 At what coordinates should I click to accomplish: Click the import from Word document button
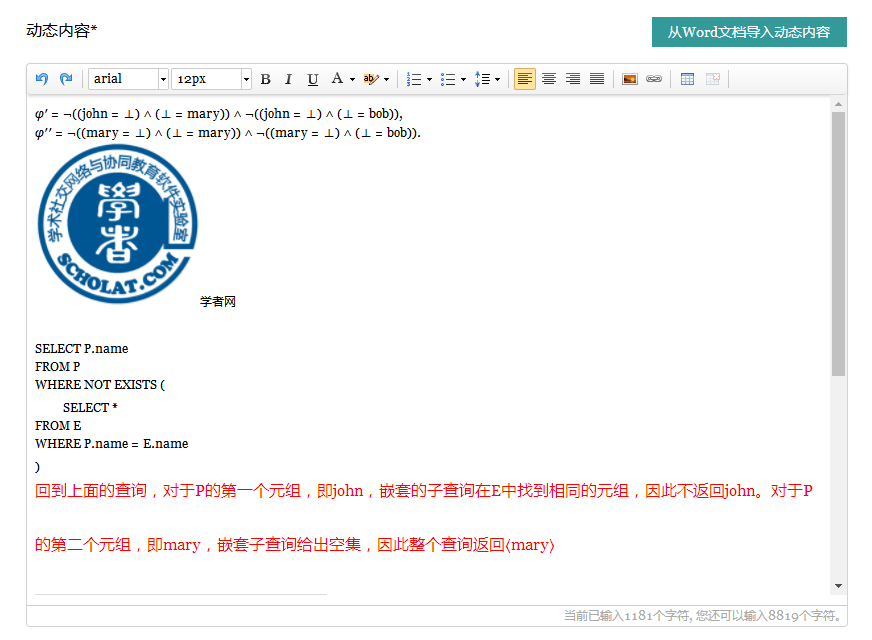[749, 32]
